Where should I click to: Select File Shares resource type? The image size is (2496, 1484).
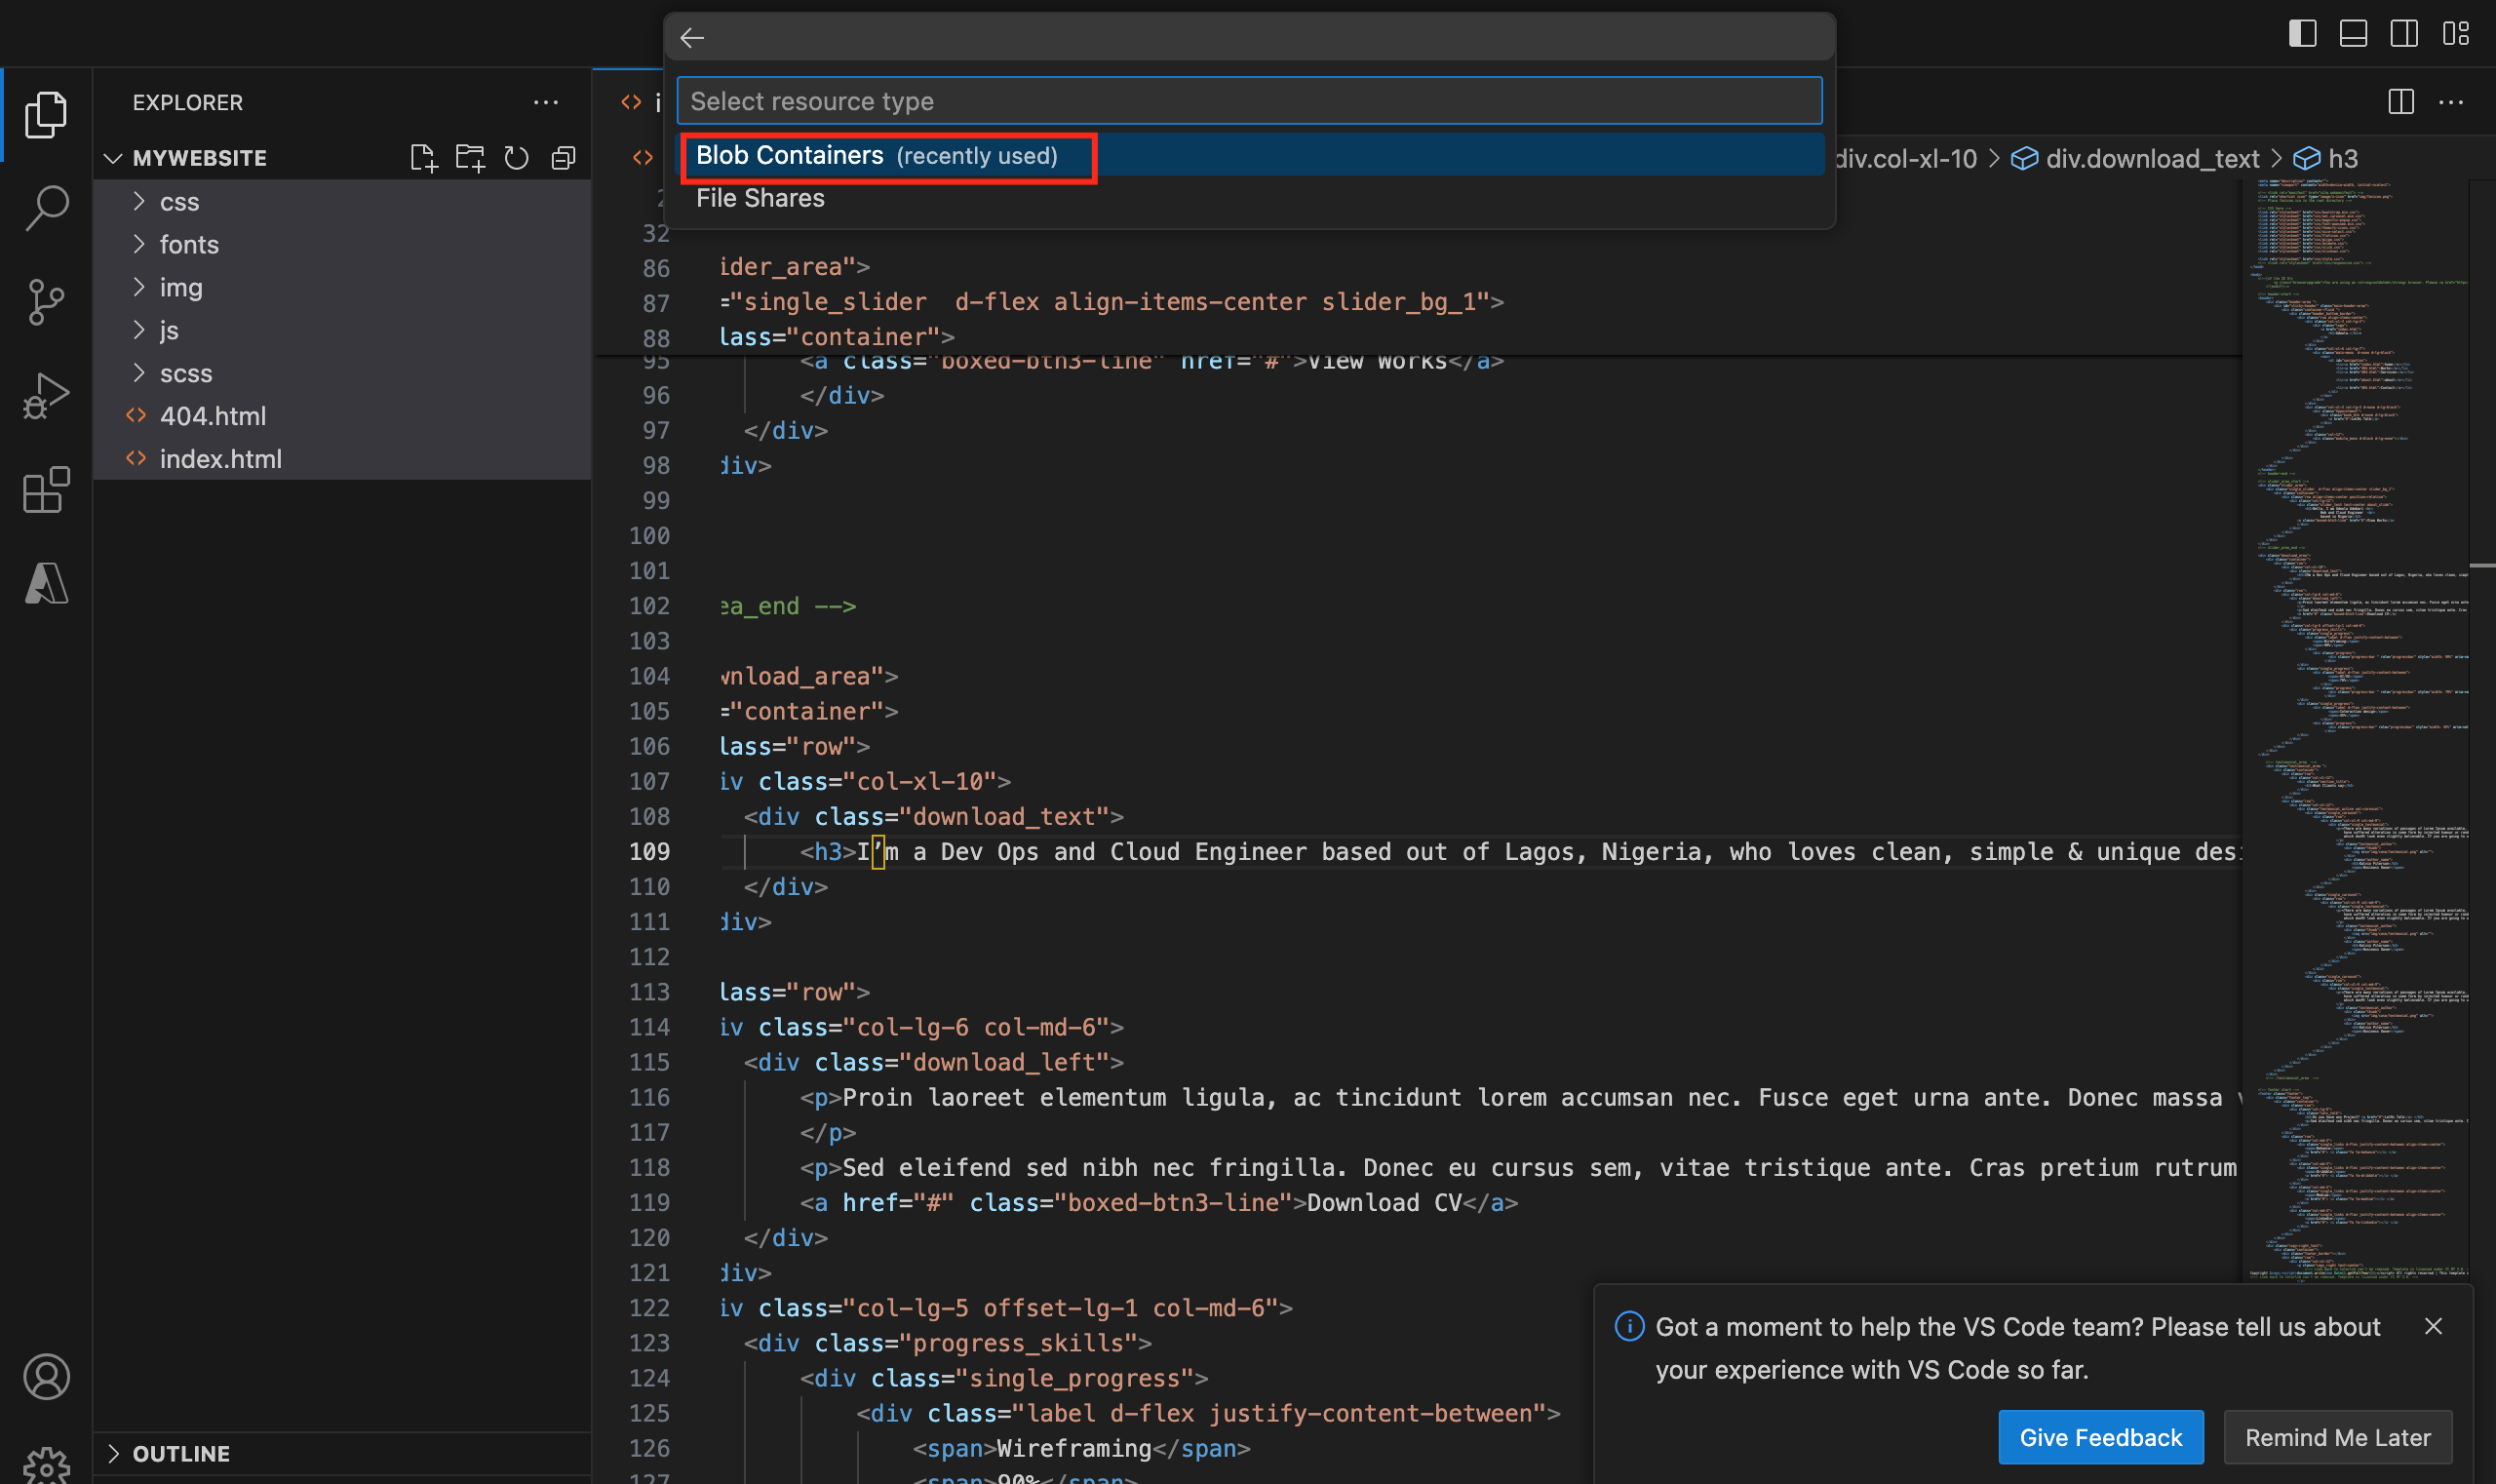point(760,198)
